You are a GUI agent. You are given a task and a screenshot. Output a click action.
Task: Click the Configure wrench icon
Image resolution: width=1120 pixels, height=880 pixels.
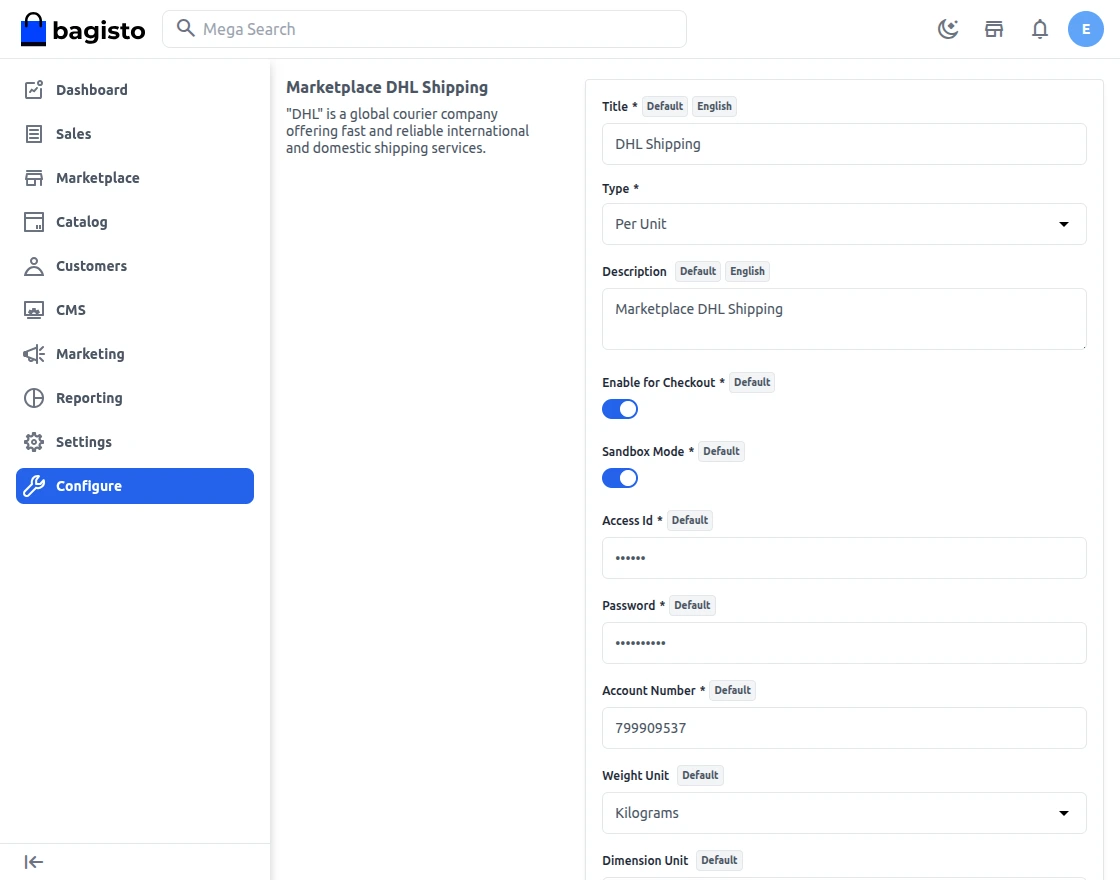[x=34, y=486]
